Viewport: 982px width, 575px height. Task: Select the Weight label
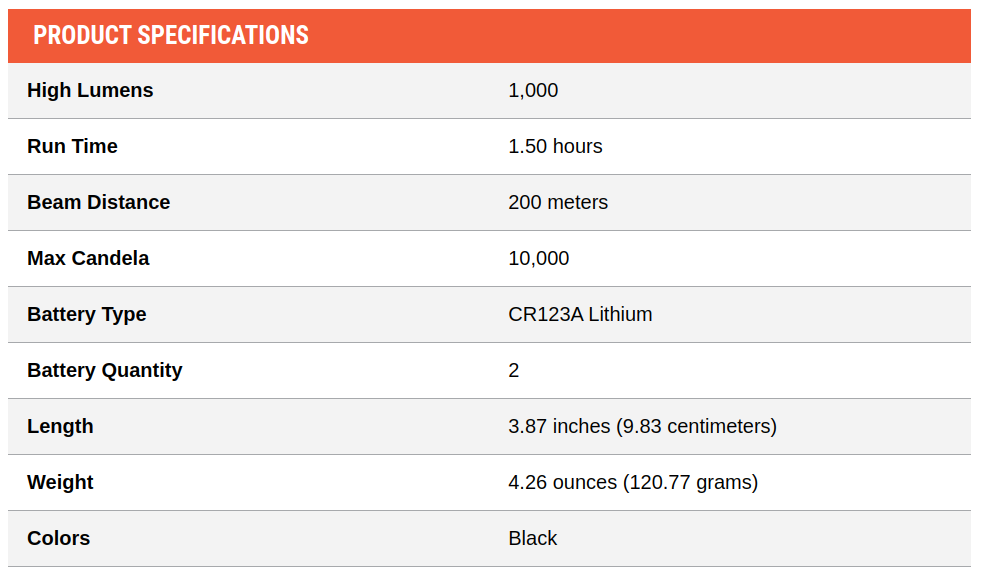pyautogui.click(x=60, y=482)
